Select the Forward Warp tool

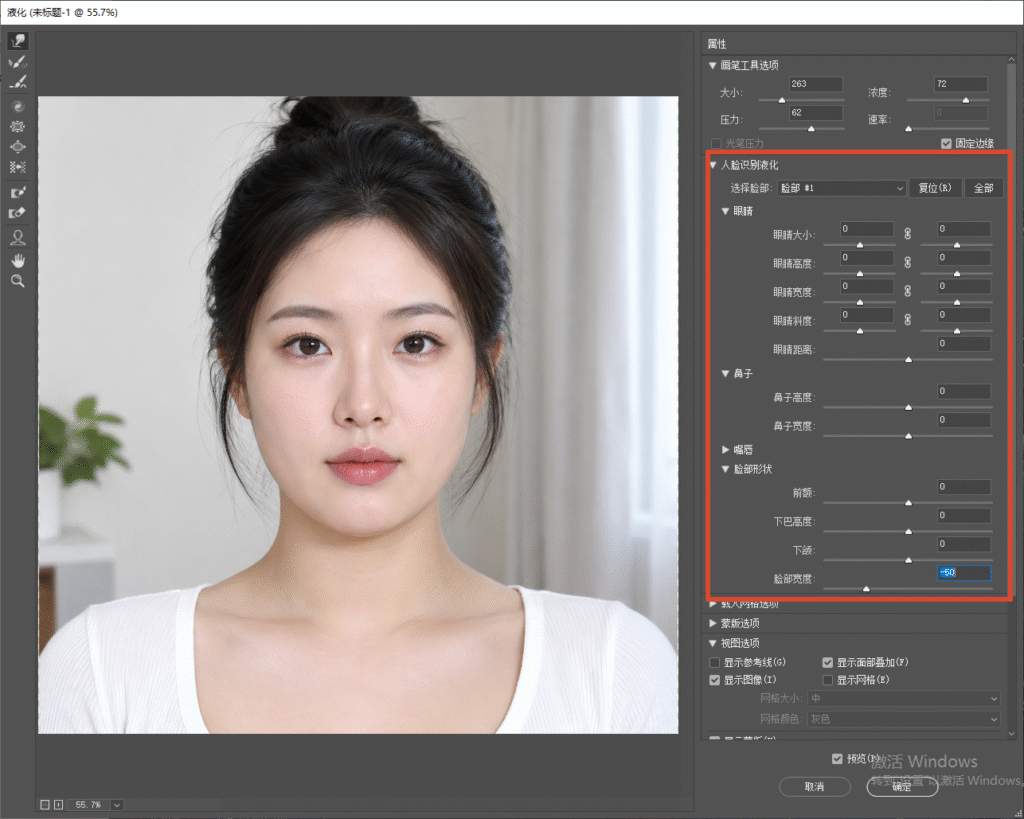pos(18,41)
